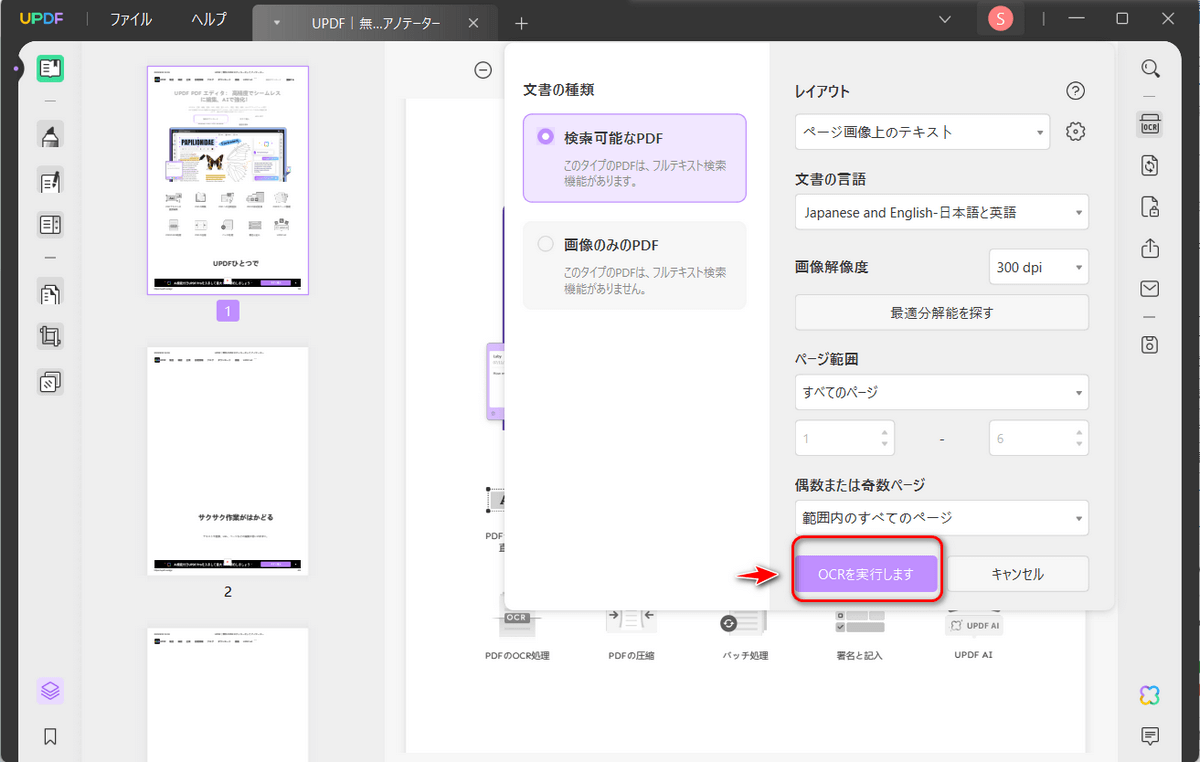Open the ファイル menu
This screenshot has width=1200, height=762.
coord(131,19)
